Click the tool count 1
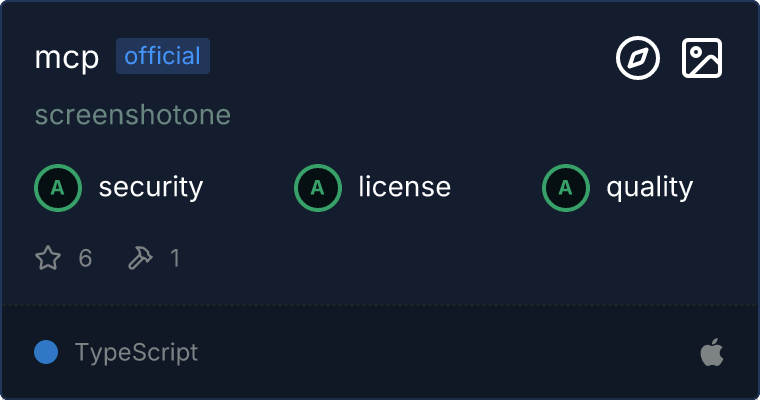760x400 pixels. pos(175,259)
